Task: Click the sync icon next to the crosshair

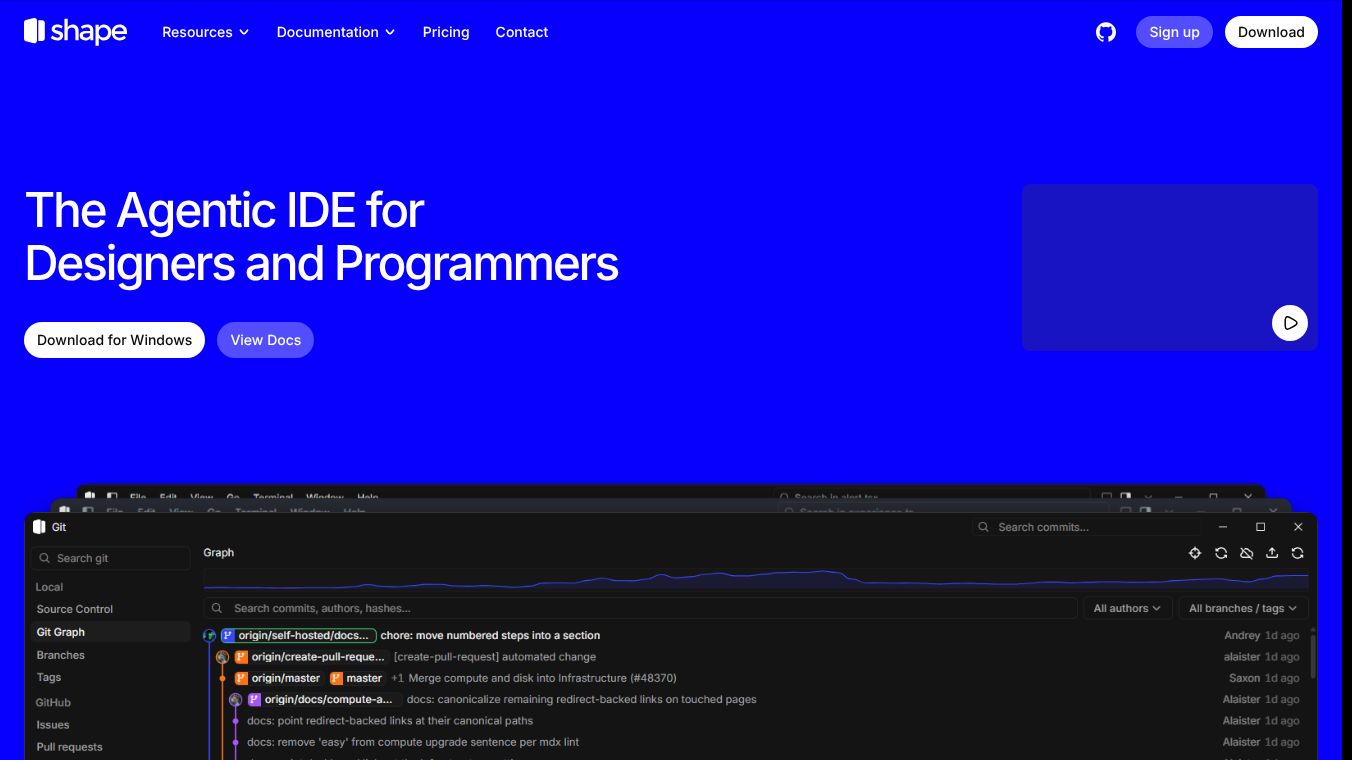Action: (x=1221, y=553)
